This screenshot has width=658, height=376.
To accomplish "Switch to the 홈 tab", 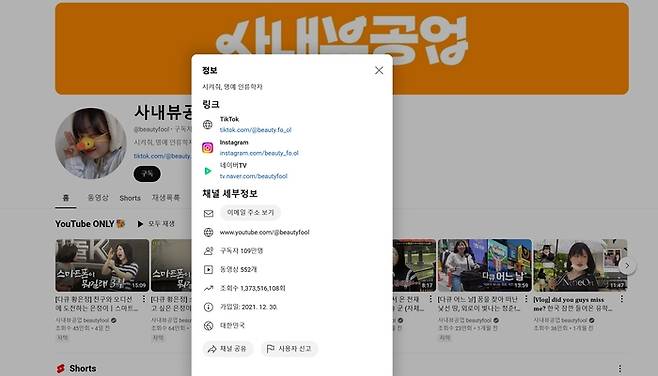I will tap(66, 198).
